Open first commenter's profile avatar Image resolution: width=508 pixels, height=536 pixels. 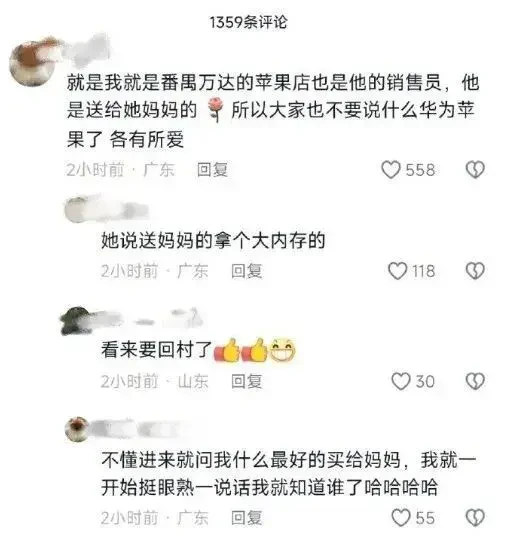(33, 63)
